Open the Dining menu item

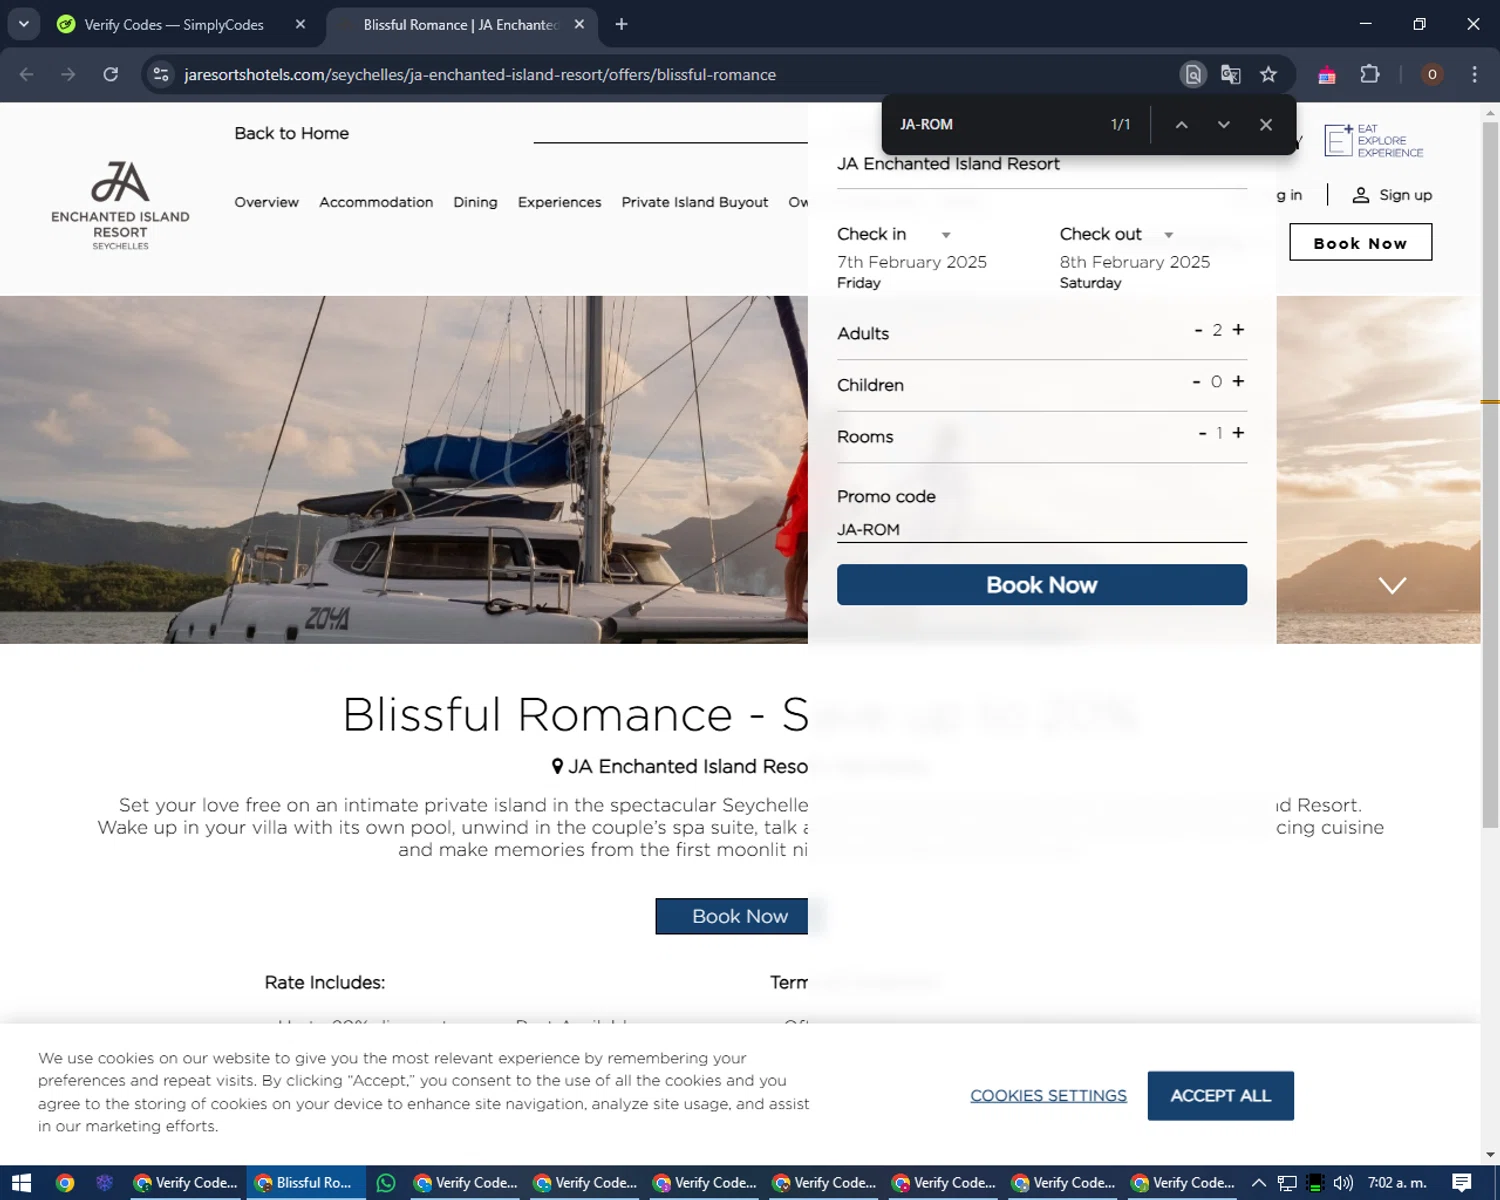[475, 202]
